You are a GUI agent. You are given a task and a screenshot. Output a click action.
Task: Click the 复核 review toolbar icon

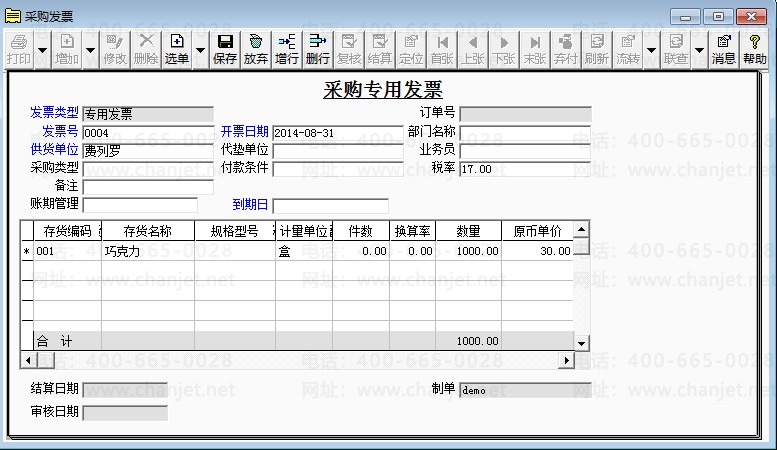click(x=349, y=50)
